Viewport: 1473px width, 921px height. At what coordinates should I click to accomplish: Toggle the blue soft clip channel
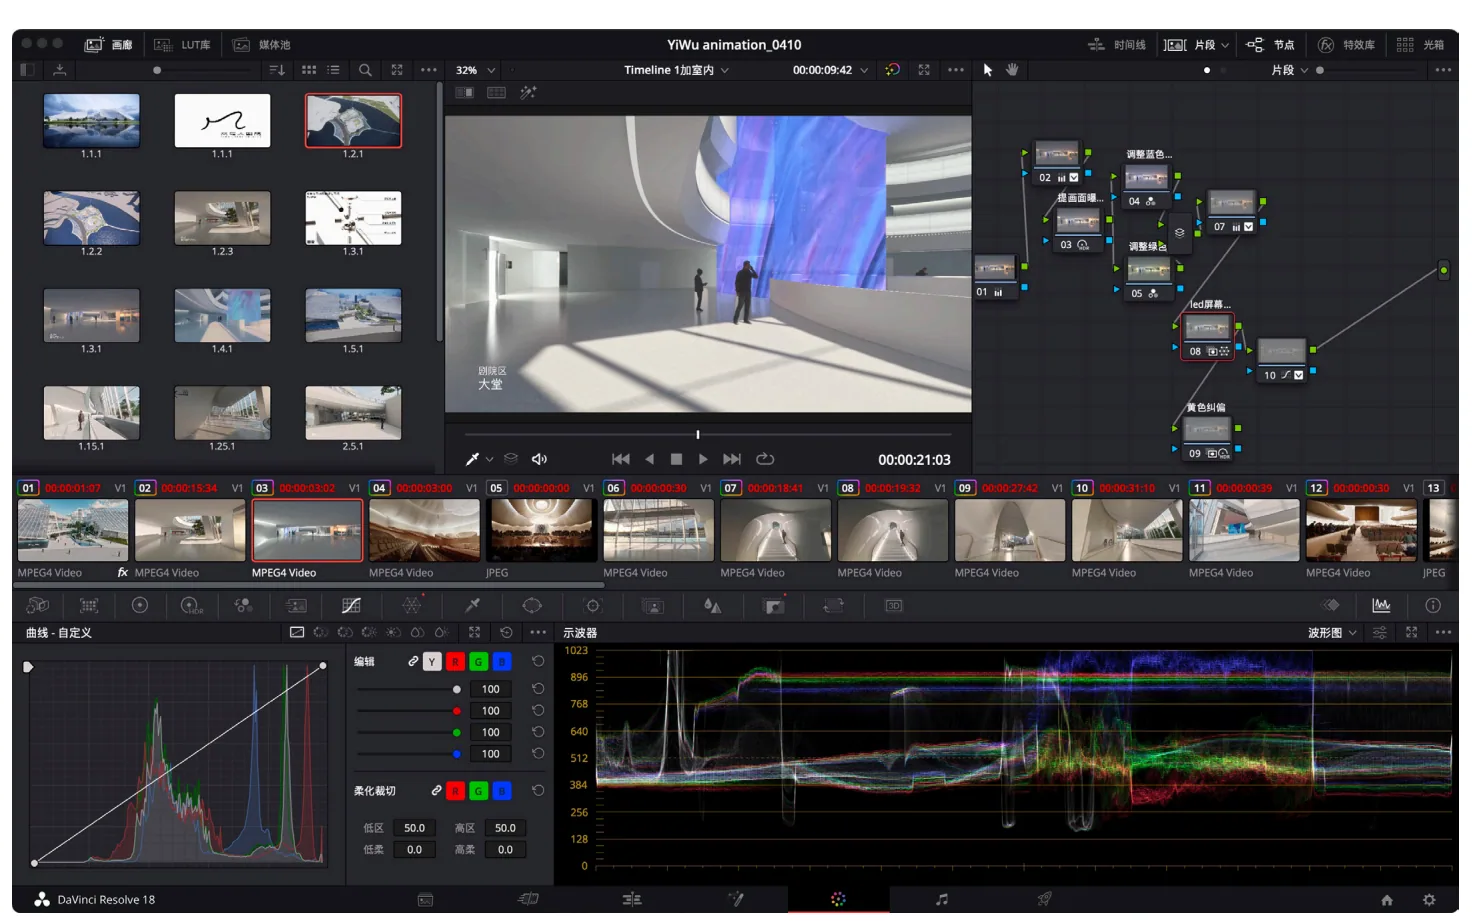click(502, 791)
